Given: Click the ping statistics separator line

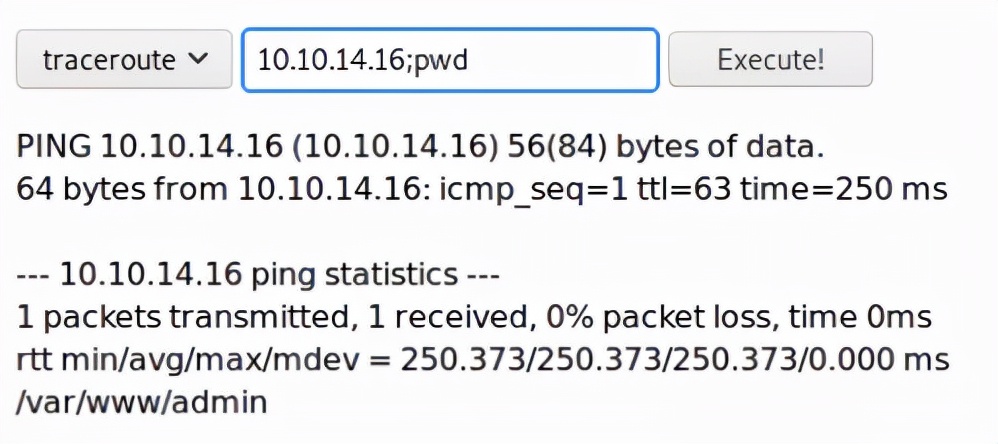Looking at the screenshot, I should pos(257,274).
